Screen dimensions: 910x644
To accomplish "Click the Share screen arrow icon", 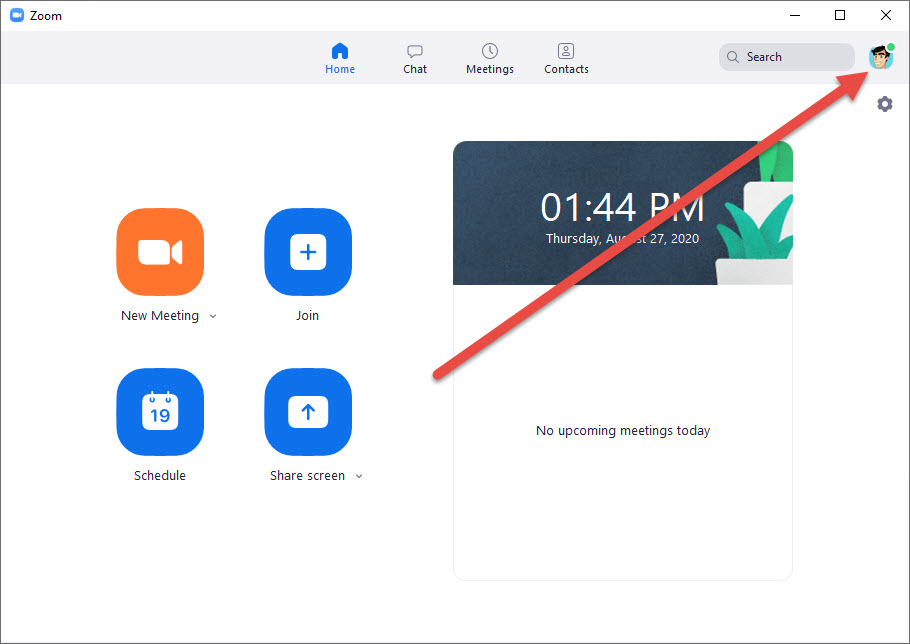I will tap(308, 412).
